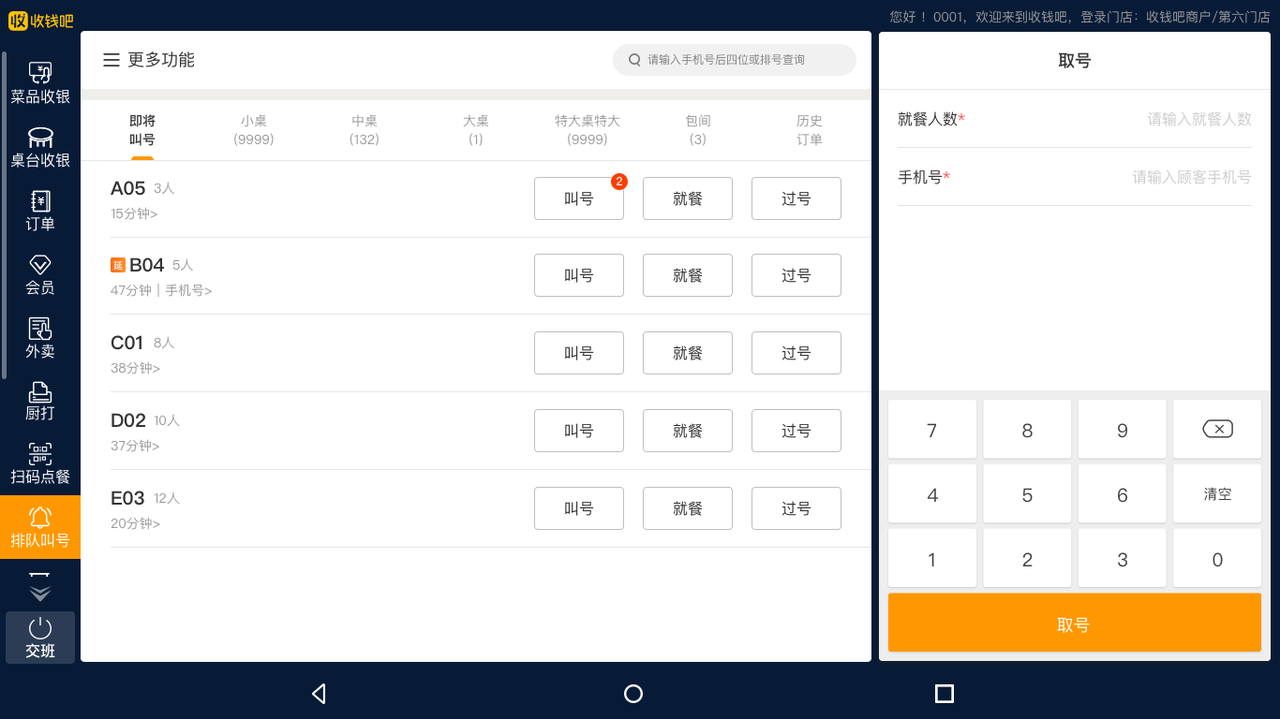
Task: Open the 外卖 section
Action: coord(40,339)
